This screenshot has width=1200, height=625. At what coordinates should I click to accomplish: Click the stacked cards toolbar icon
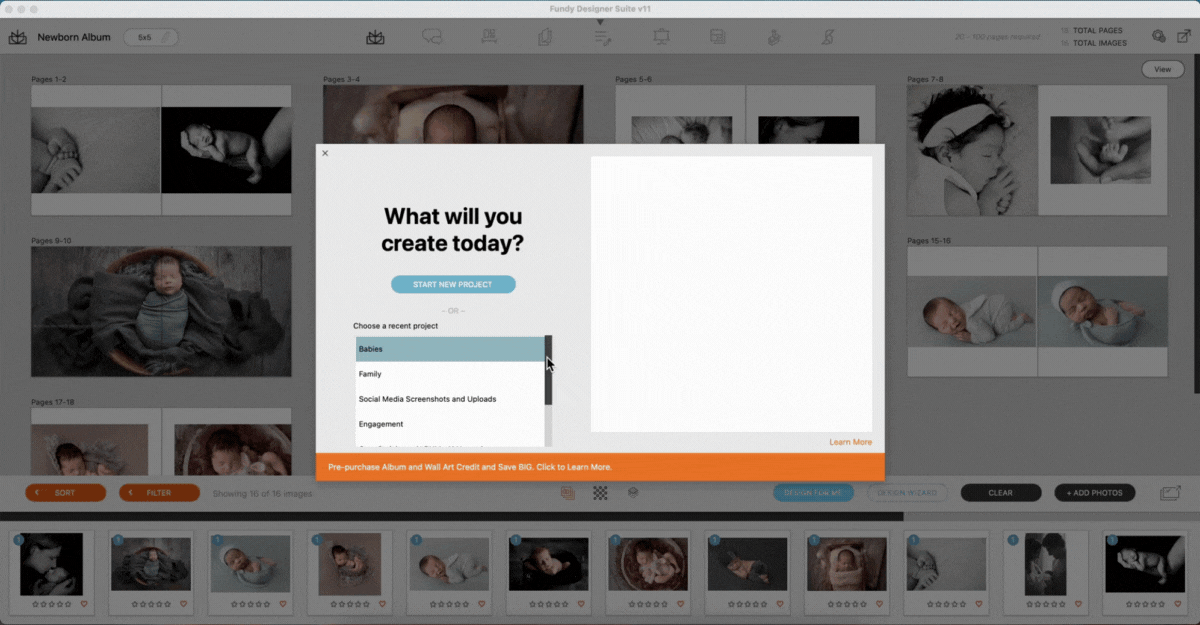coord(546,37)
